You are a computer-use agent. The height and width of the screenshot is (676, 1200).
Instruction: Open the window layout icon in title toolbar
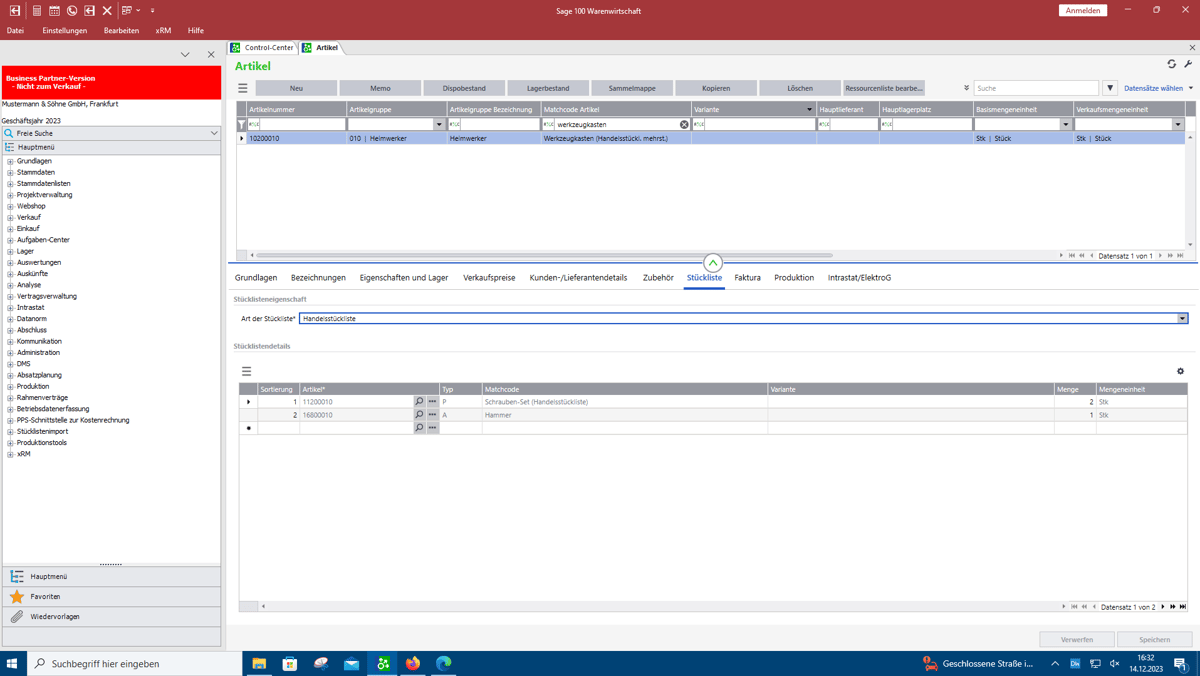pos(127,10)
